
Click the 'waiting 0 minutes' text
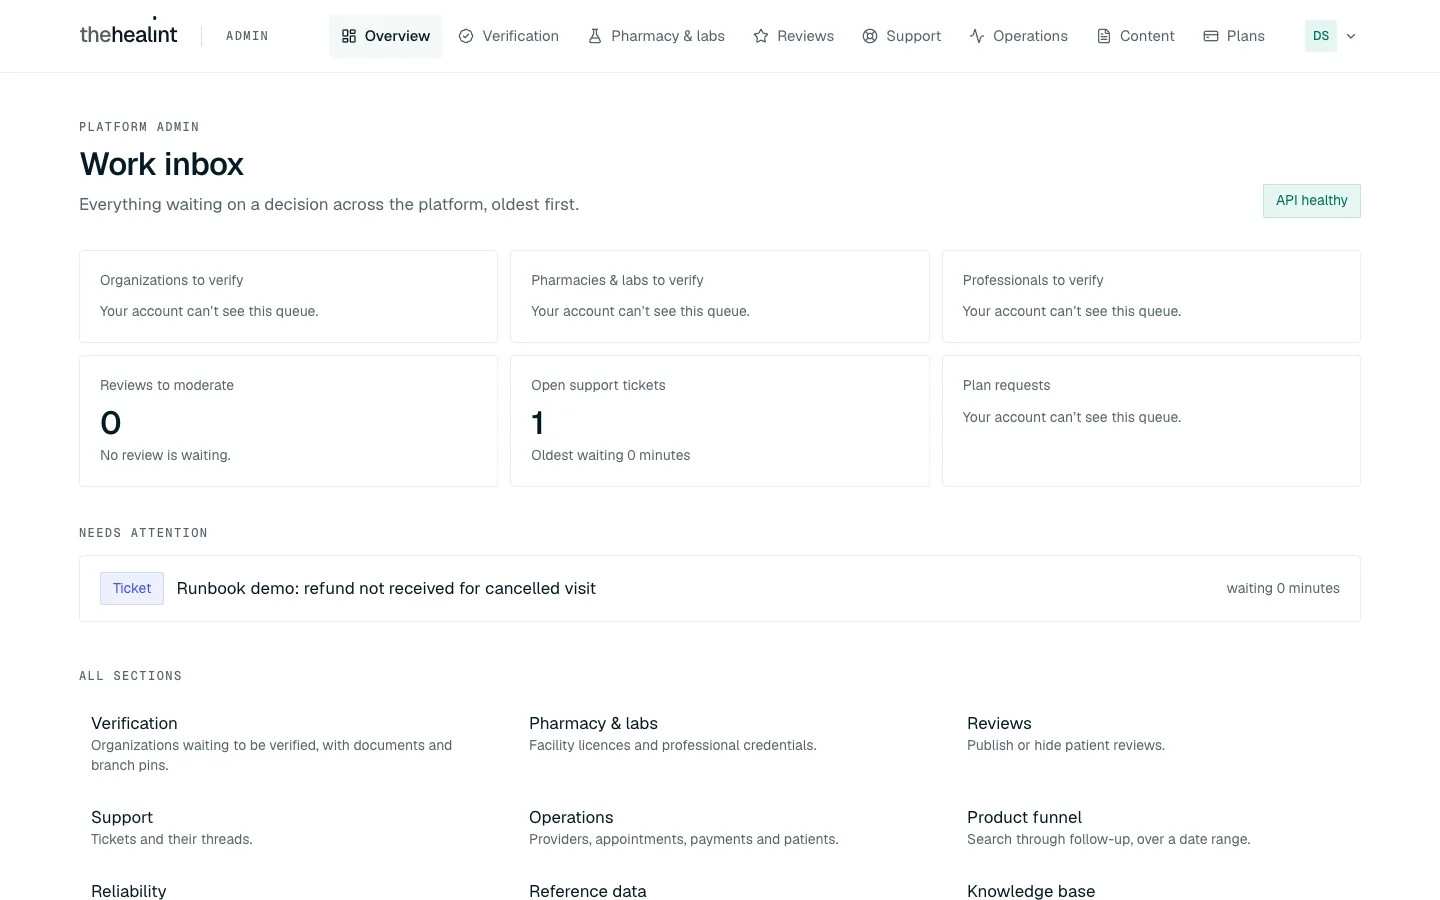pos(1283,588)
